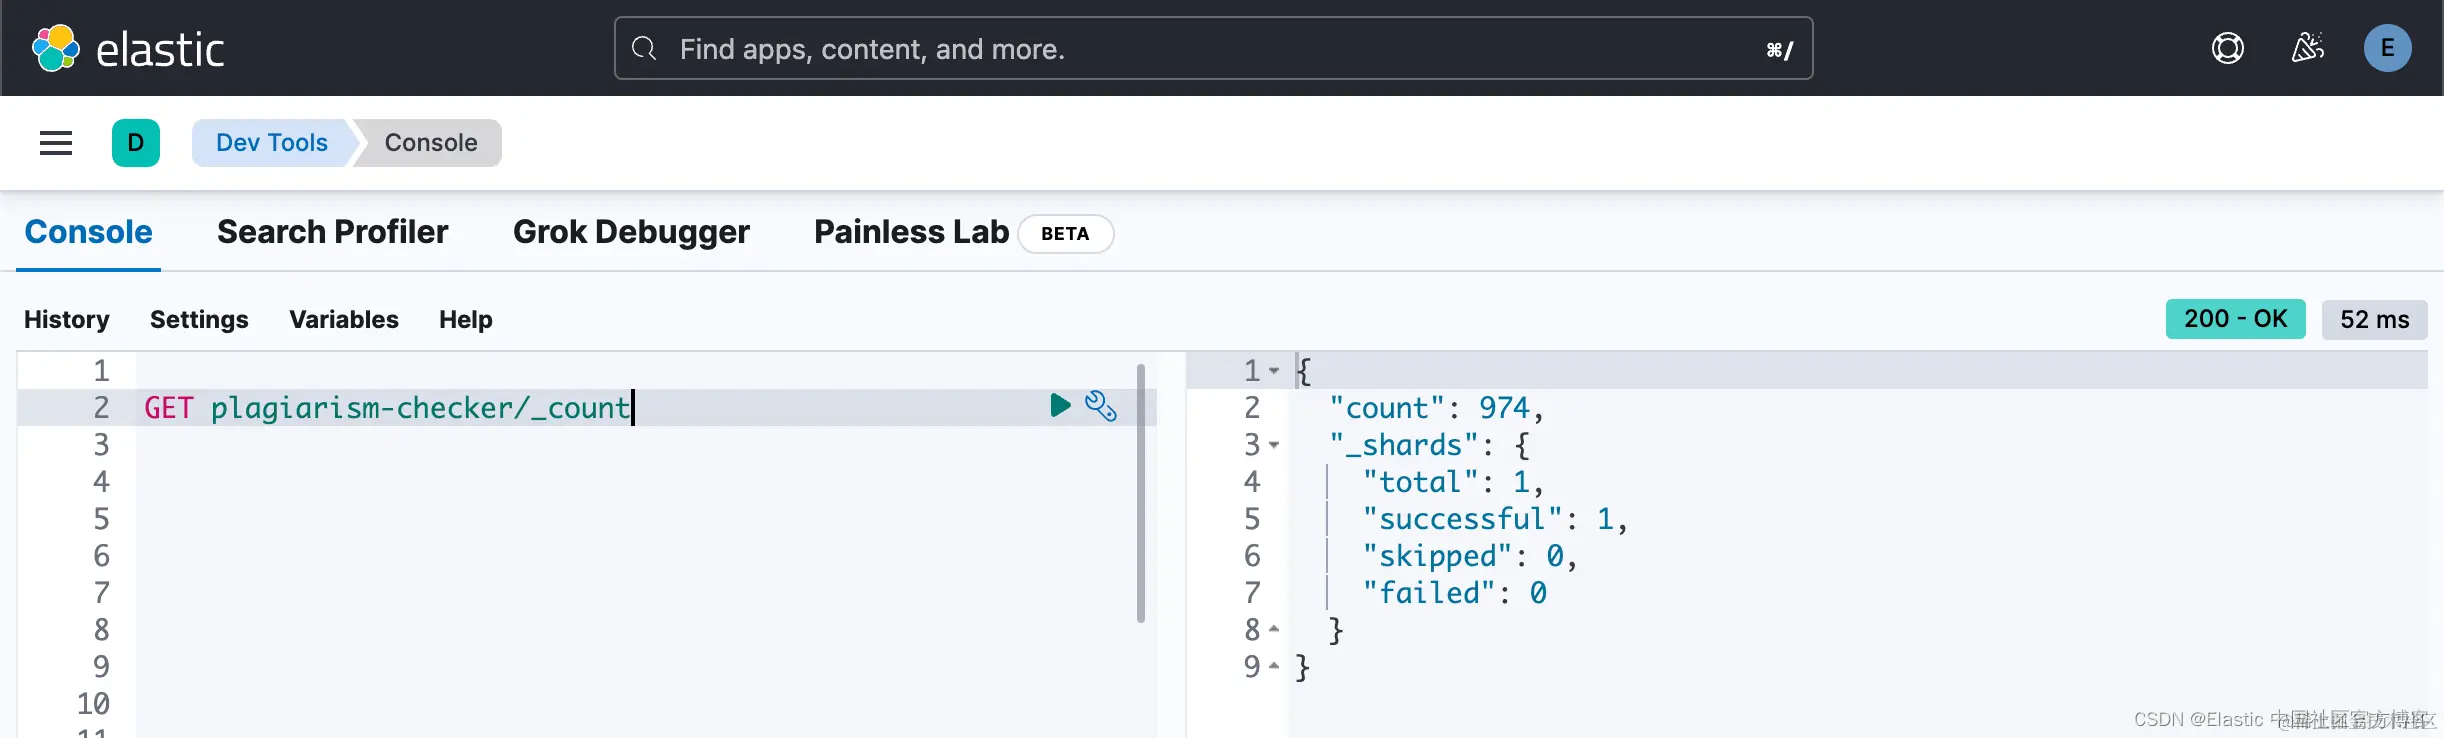This screenshot has height=738, width=2444.
Task: Click the Dev Tools breadcrumb
Action: click(271, 143)
